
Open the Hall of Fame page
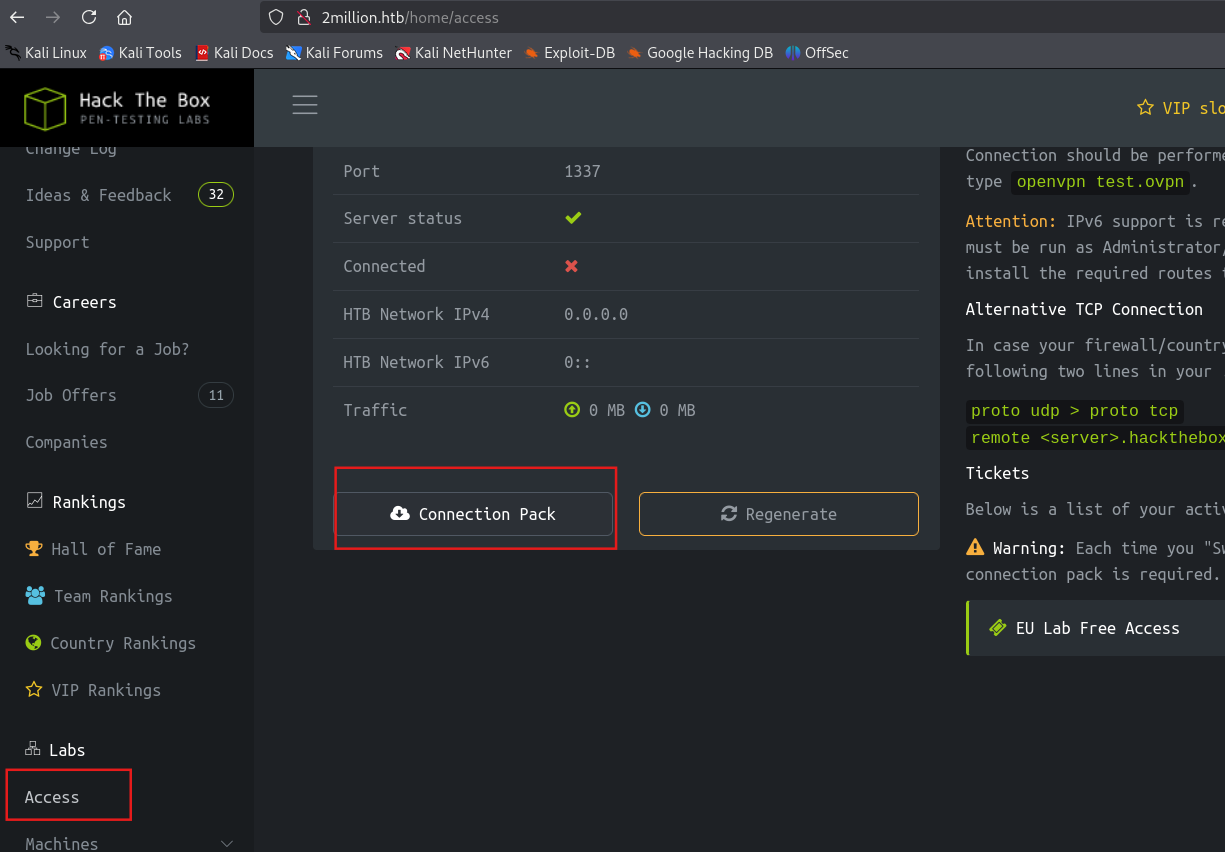click(x=106, y=549)
